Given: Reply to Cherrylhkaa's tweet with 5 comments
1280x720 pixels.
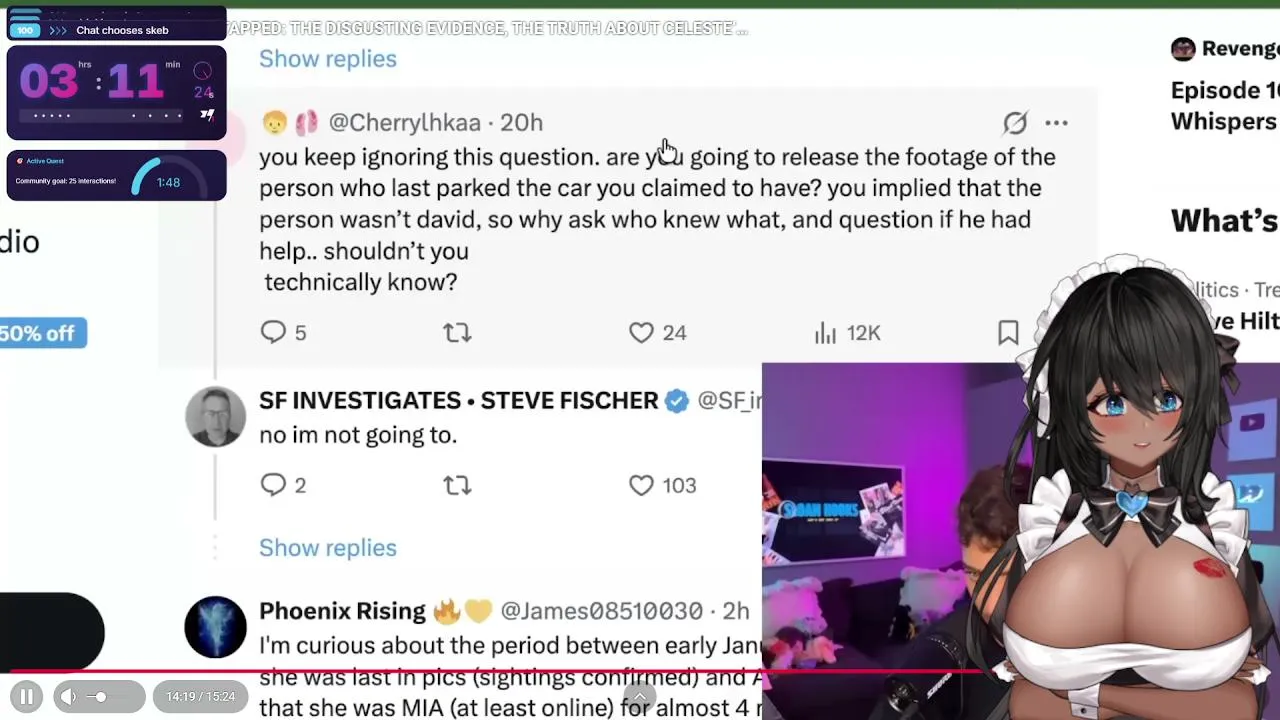Looking at the screenshot, I should click(x=273, y=332).
